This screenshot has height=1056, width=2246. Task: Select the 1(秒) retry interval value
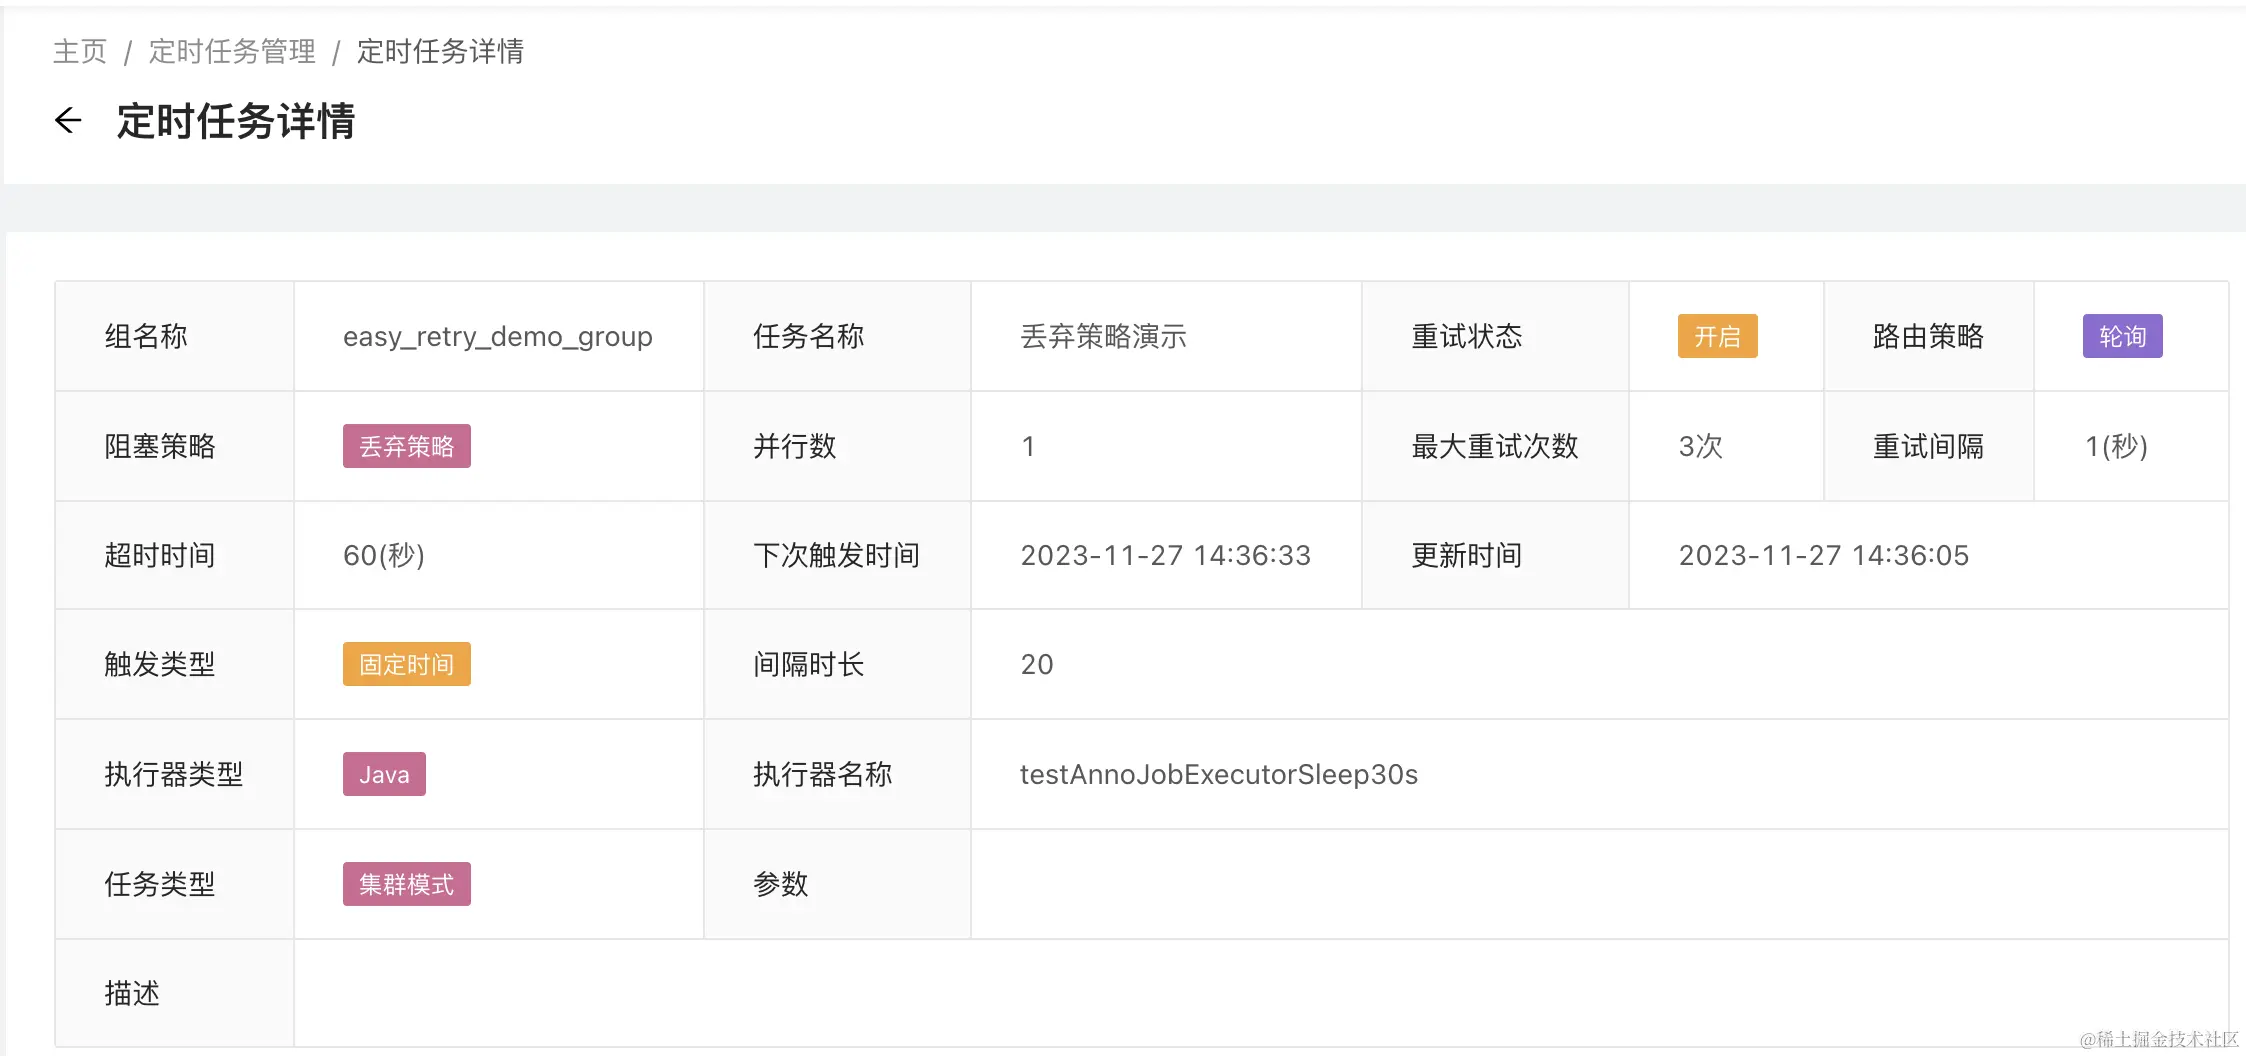point(2116,446)
